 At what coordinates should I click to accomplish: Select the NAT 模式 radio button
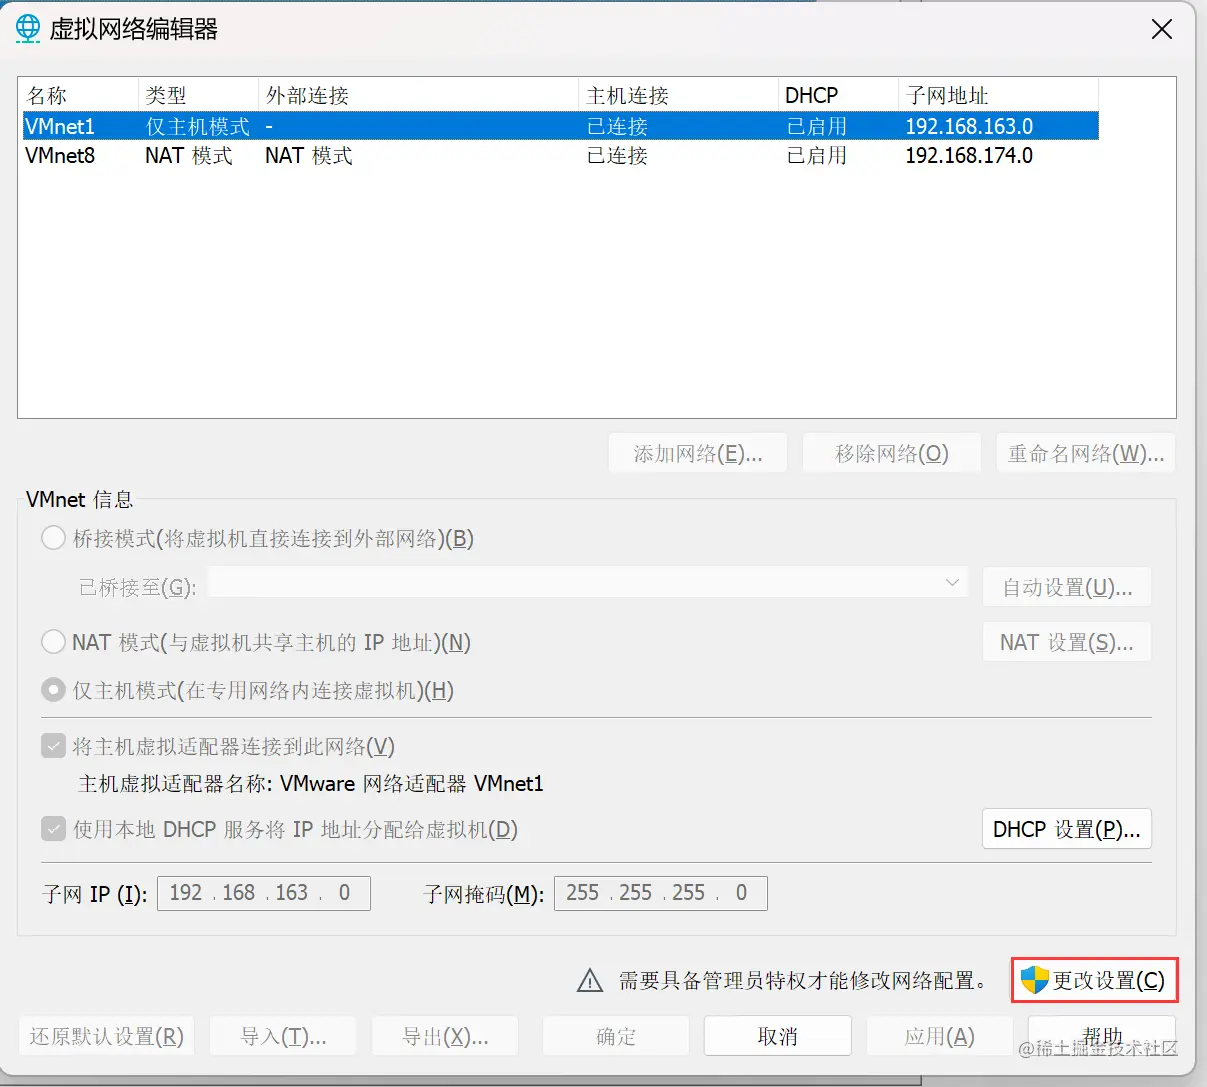pyautogui.click(x=53, y=642)
